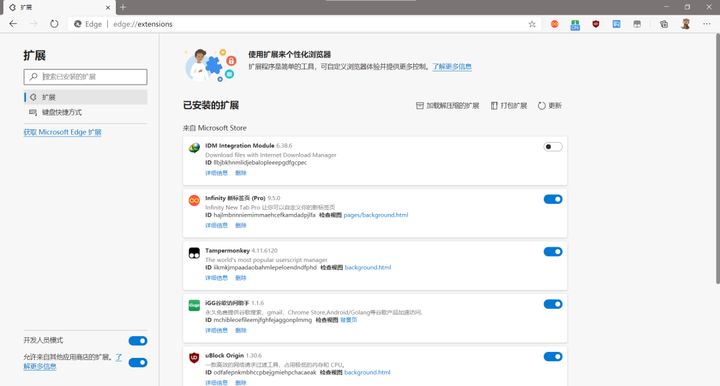
Task: Focus the search installed extensions field
Action: tap(85, 77)
